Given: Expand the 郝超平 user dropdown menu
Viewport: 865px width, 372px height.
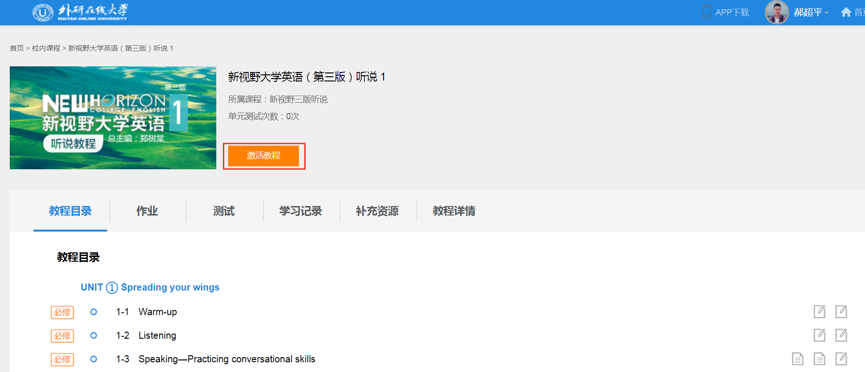Looking at the screenshot, I should 811,13.
